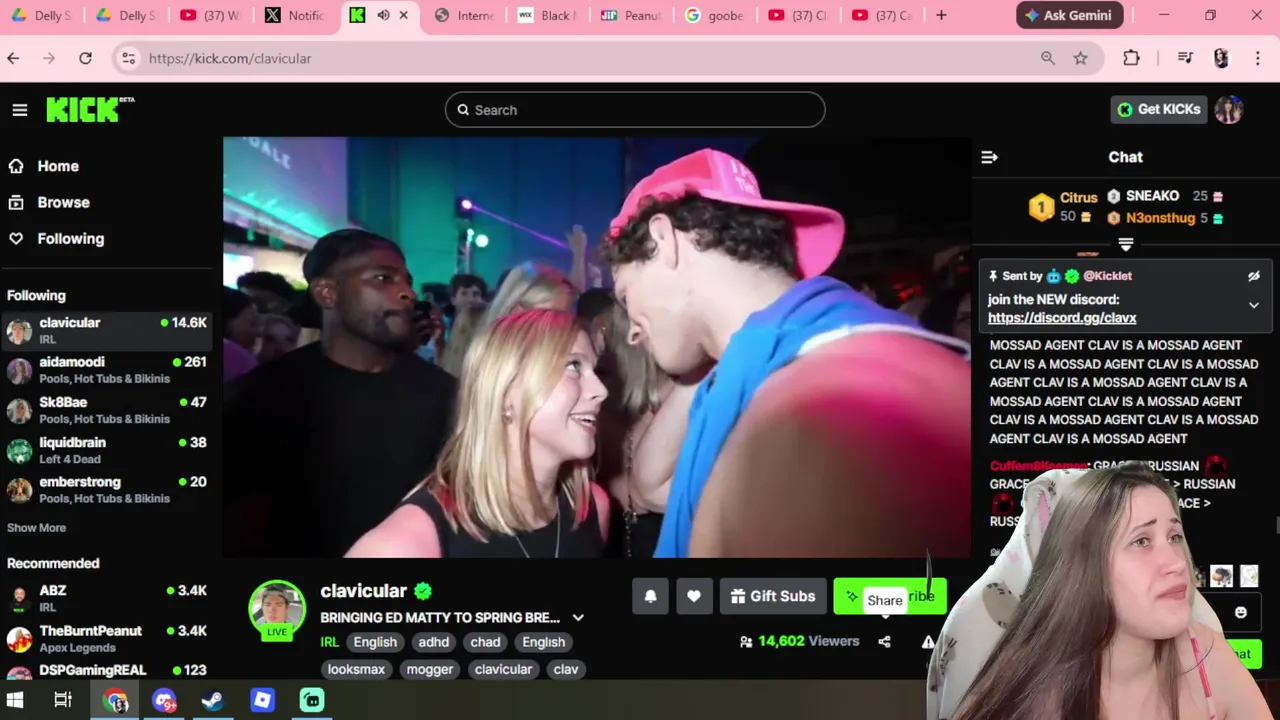Focus the Kick Search box
The image size is (1280, 720).
pyautogui.click(x=635, y=110)
